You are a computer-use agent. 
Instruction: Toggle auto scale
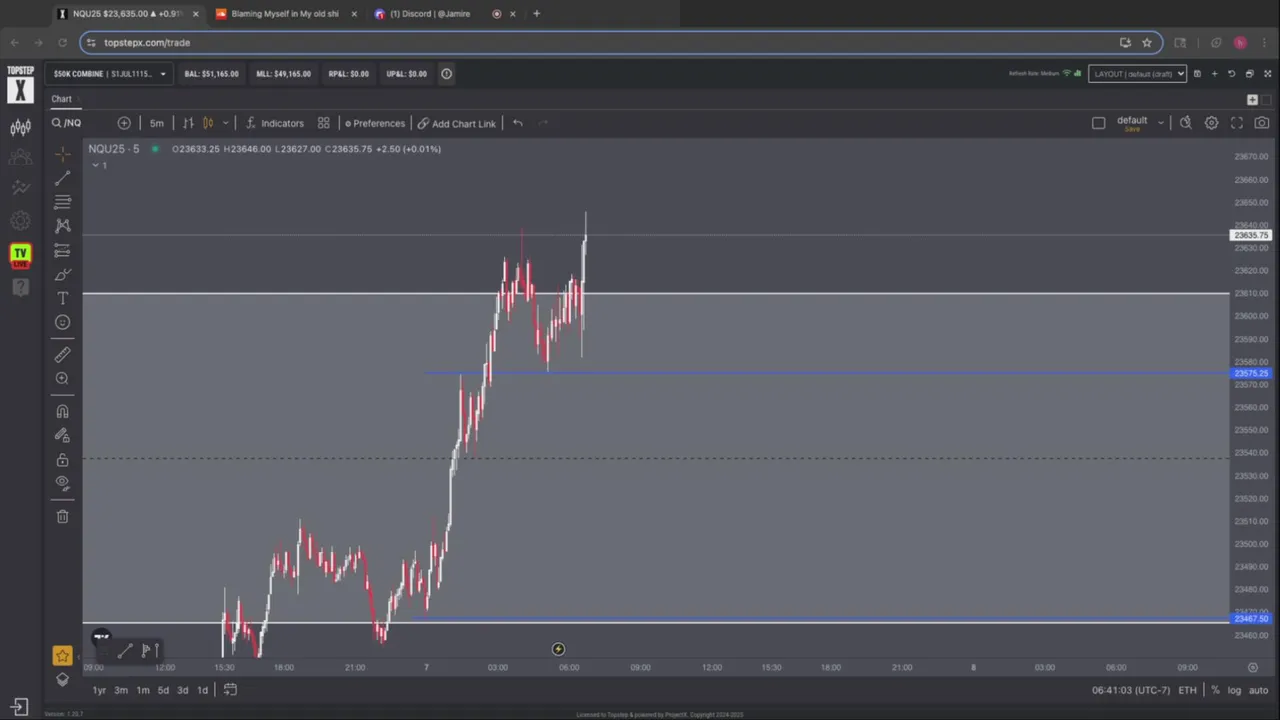point(1258,690)
